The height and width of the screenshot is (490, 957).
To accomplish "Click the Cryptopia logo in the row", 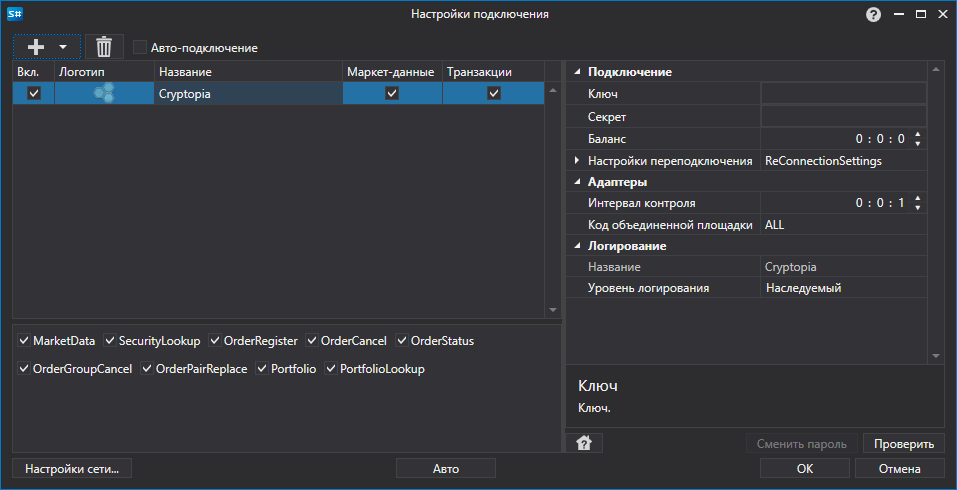I will tap(104, 94).
